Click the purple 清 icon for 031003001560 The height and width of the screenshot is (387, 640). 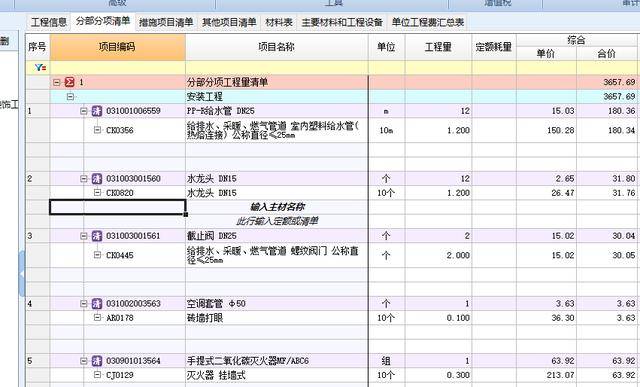click(x=97, y=179)
